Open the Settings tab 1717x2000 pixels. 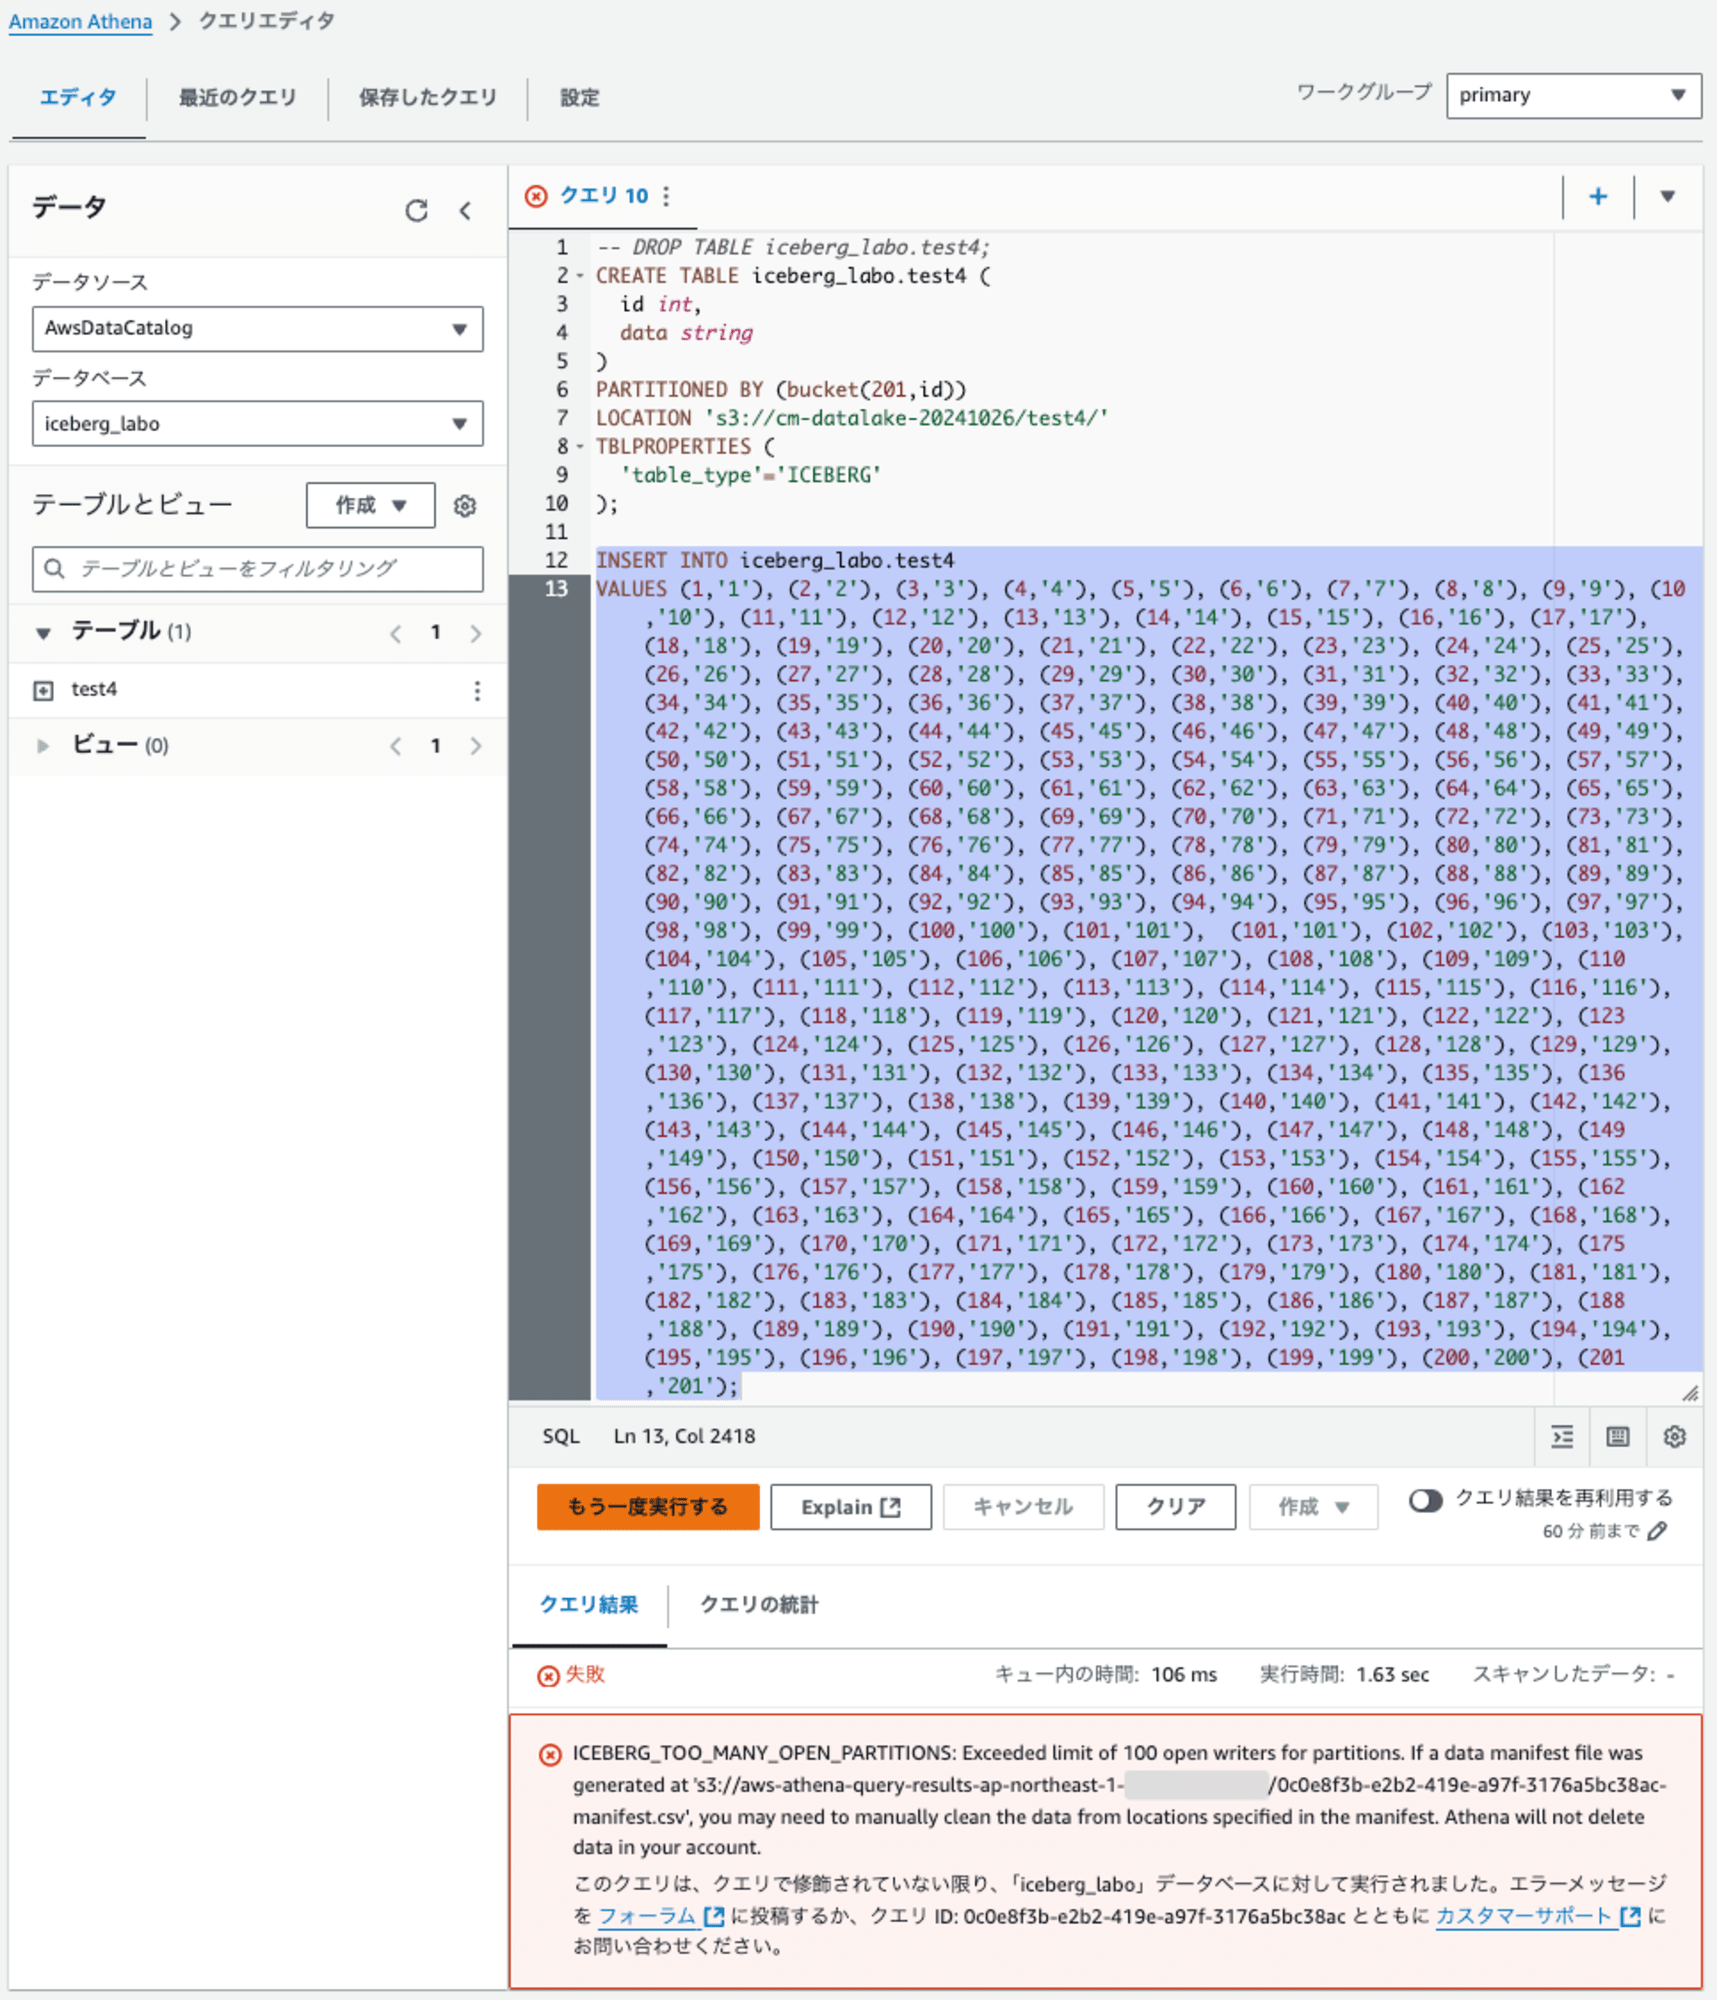tap(579, 97)
